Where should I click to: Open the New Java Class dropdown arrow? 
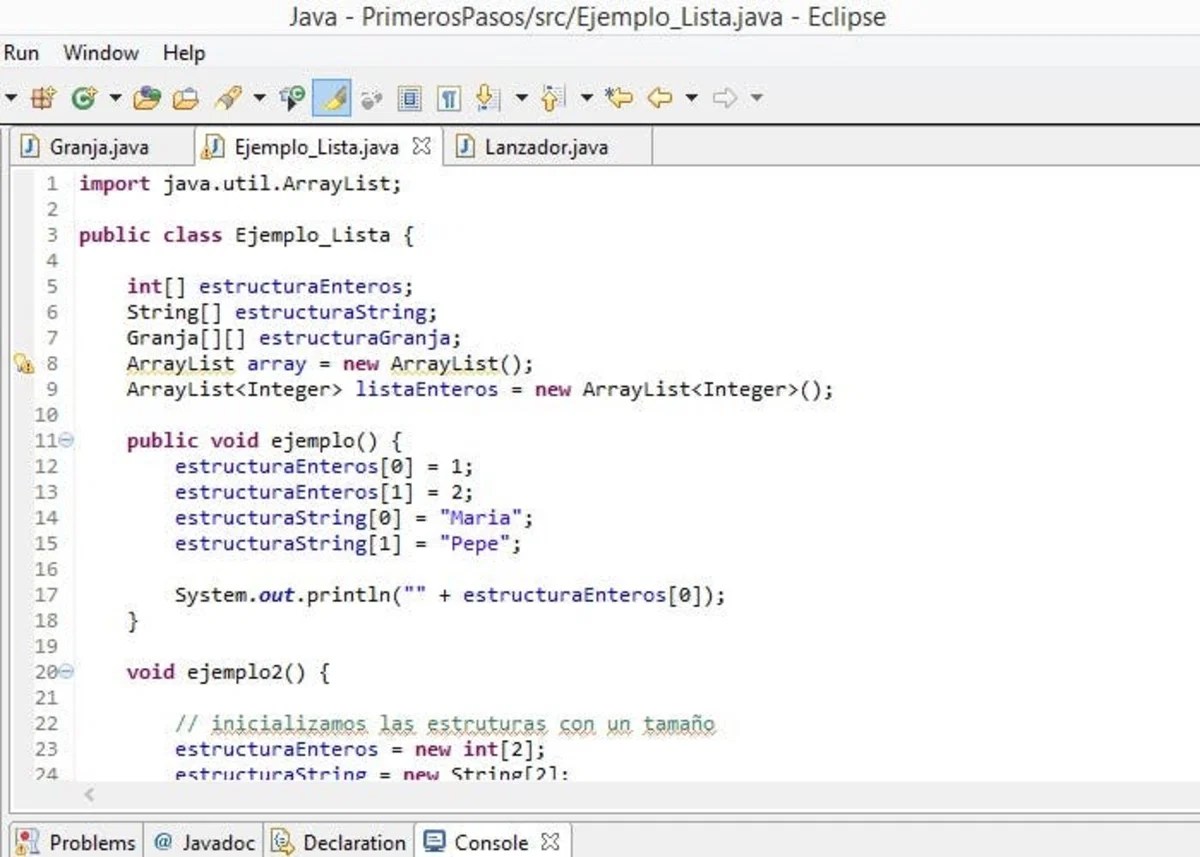(114, 98)
